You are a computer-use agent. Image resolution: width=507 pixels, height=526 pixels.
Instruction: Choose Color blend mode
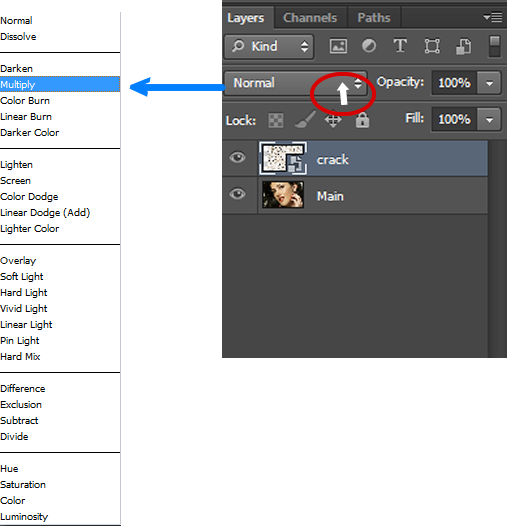[12, 501]
